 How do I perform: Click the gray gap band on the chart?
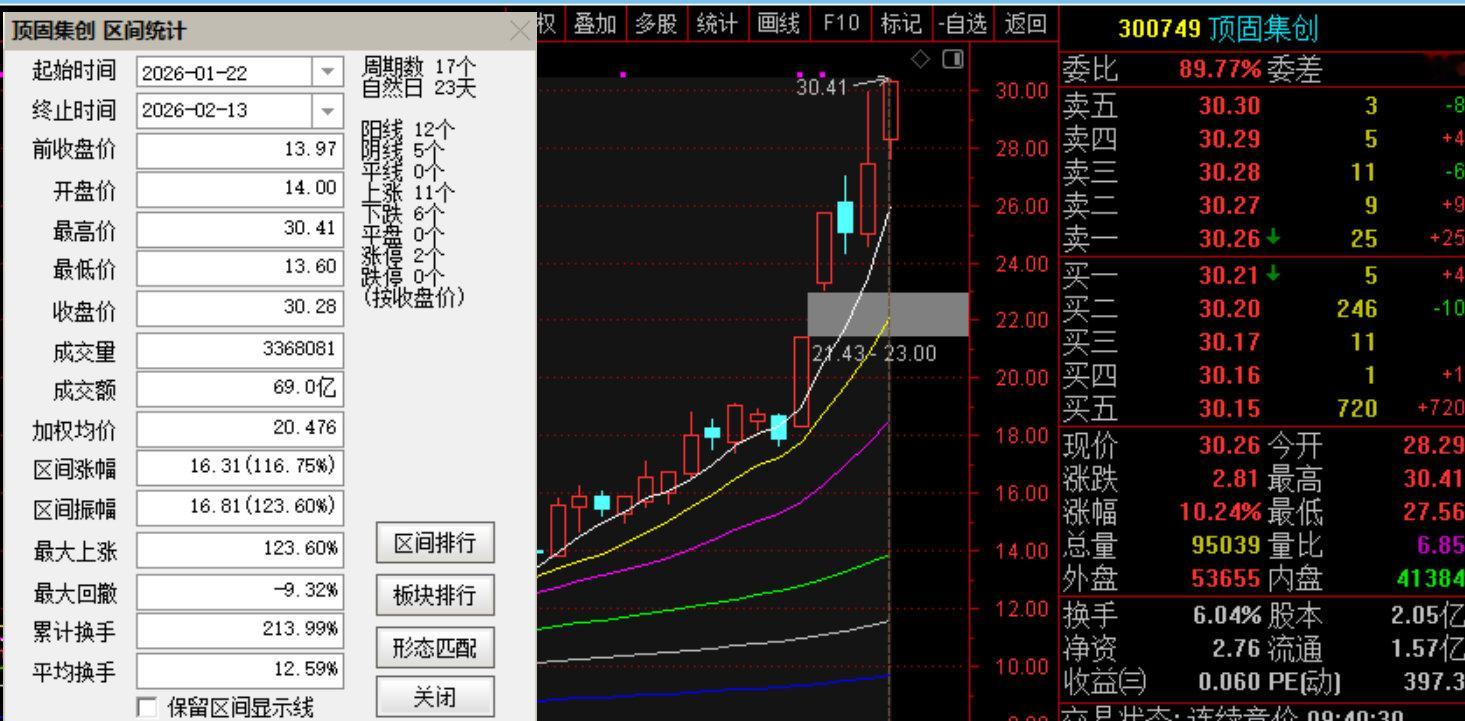pyautogui.click(x=888, y=314)
